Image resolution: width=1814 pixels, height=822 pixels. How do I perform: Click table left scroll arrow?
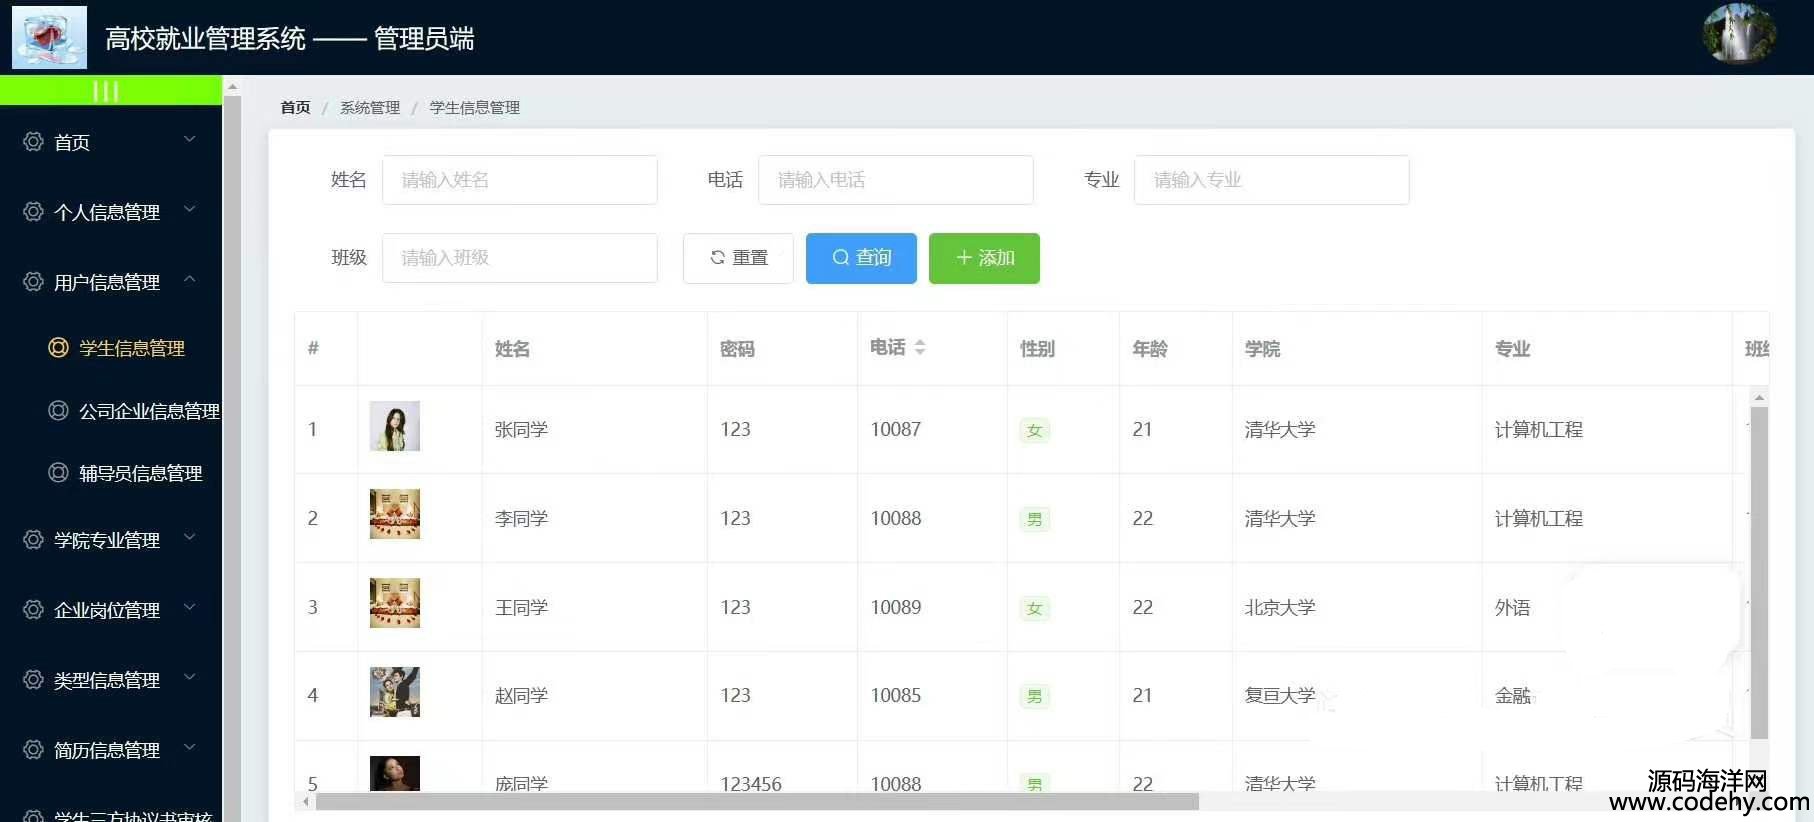coord(306,802)
